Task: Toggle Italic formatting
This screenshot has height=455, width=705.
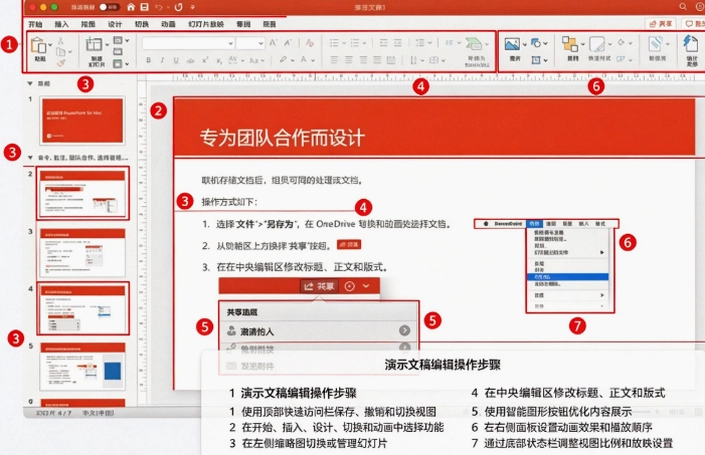Action: 162,60
